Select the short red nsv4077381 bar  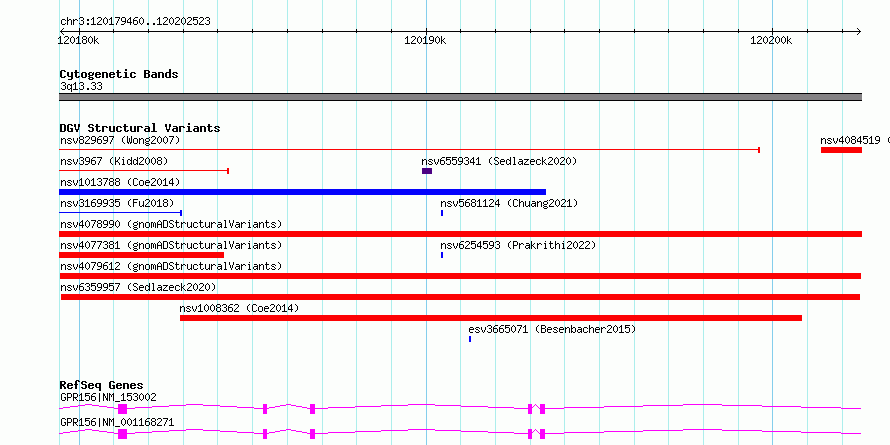pos(142,255)
